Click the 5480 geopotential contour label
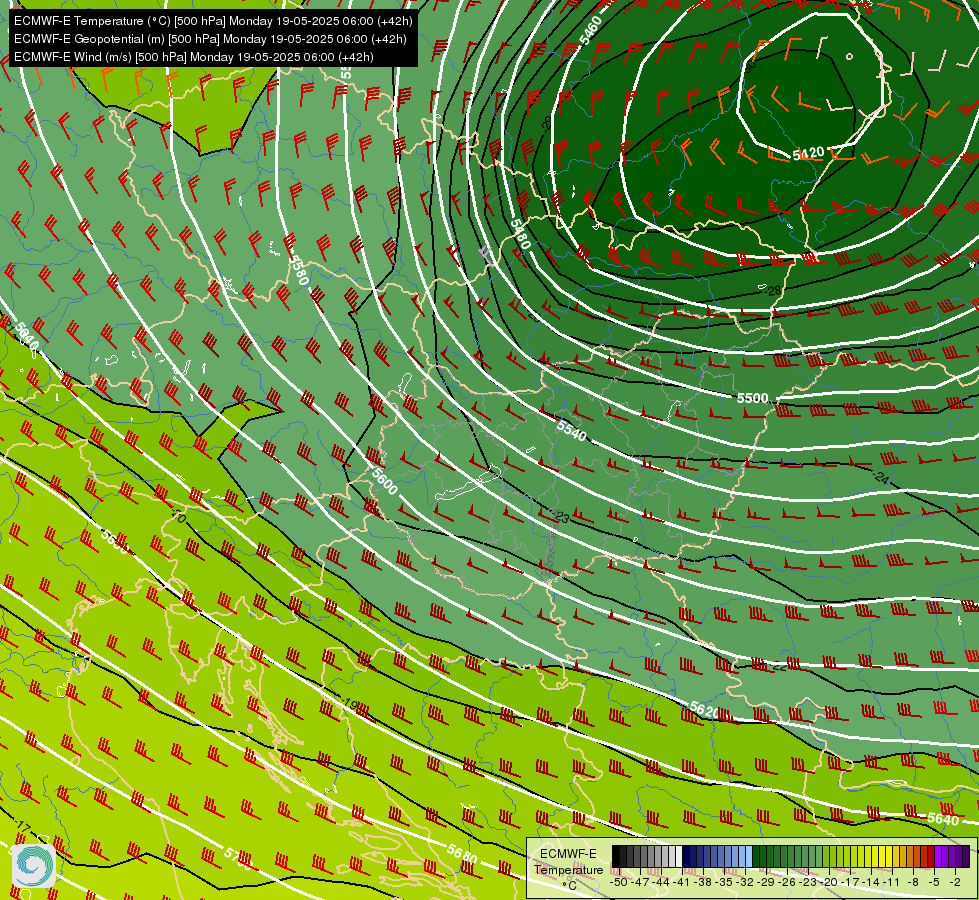This screenshot has width=979, height=900. click(x=519, y=234)
